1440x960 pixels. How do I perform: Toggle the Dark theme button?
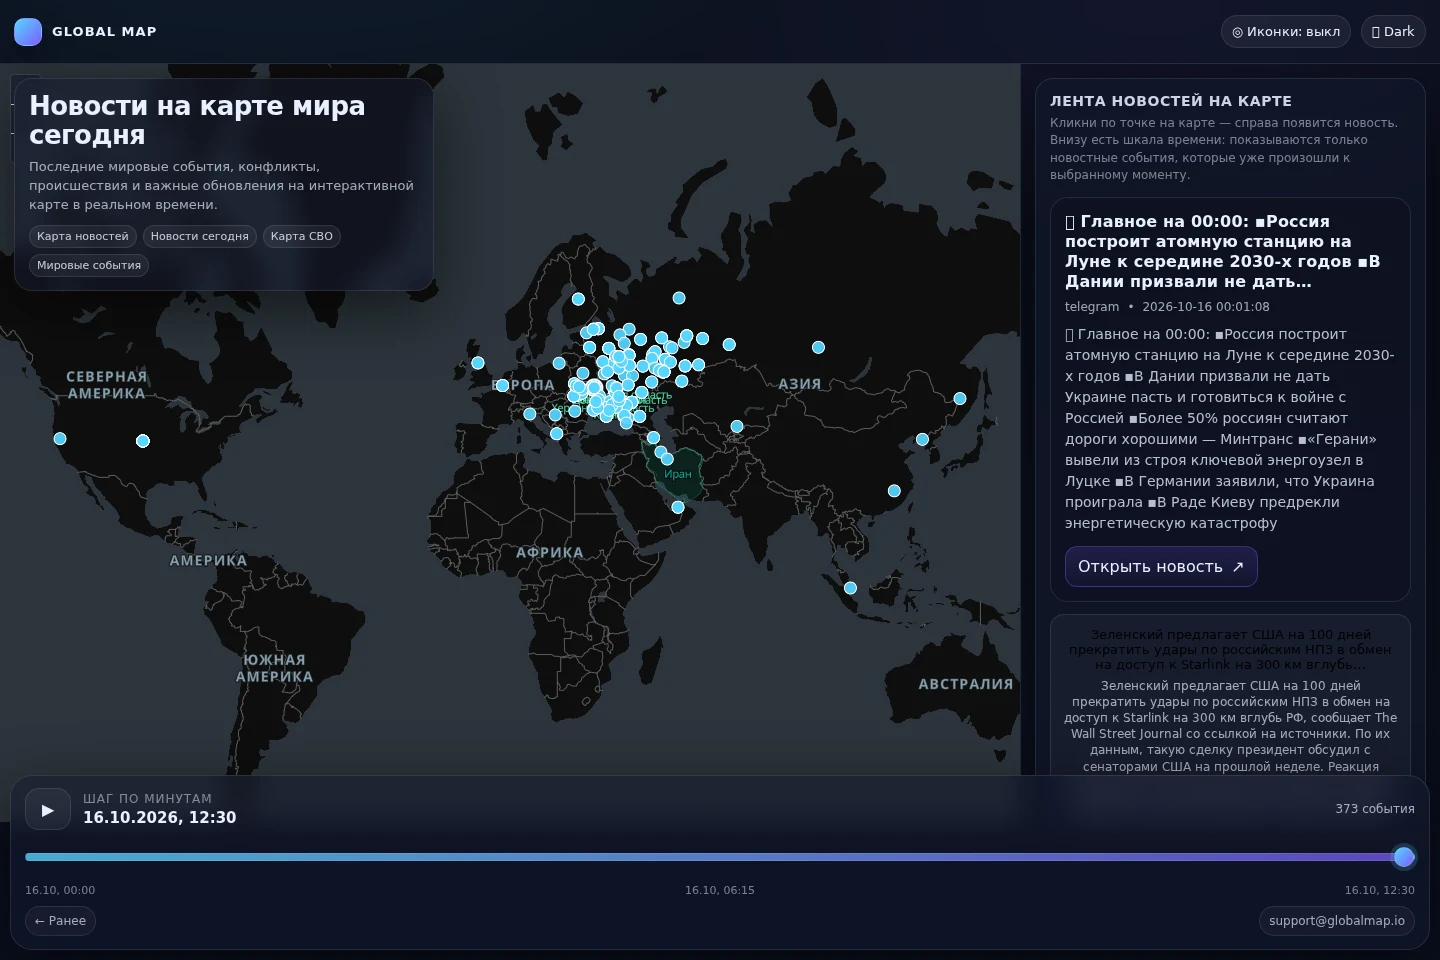coord(1393,32)
